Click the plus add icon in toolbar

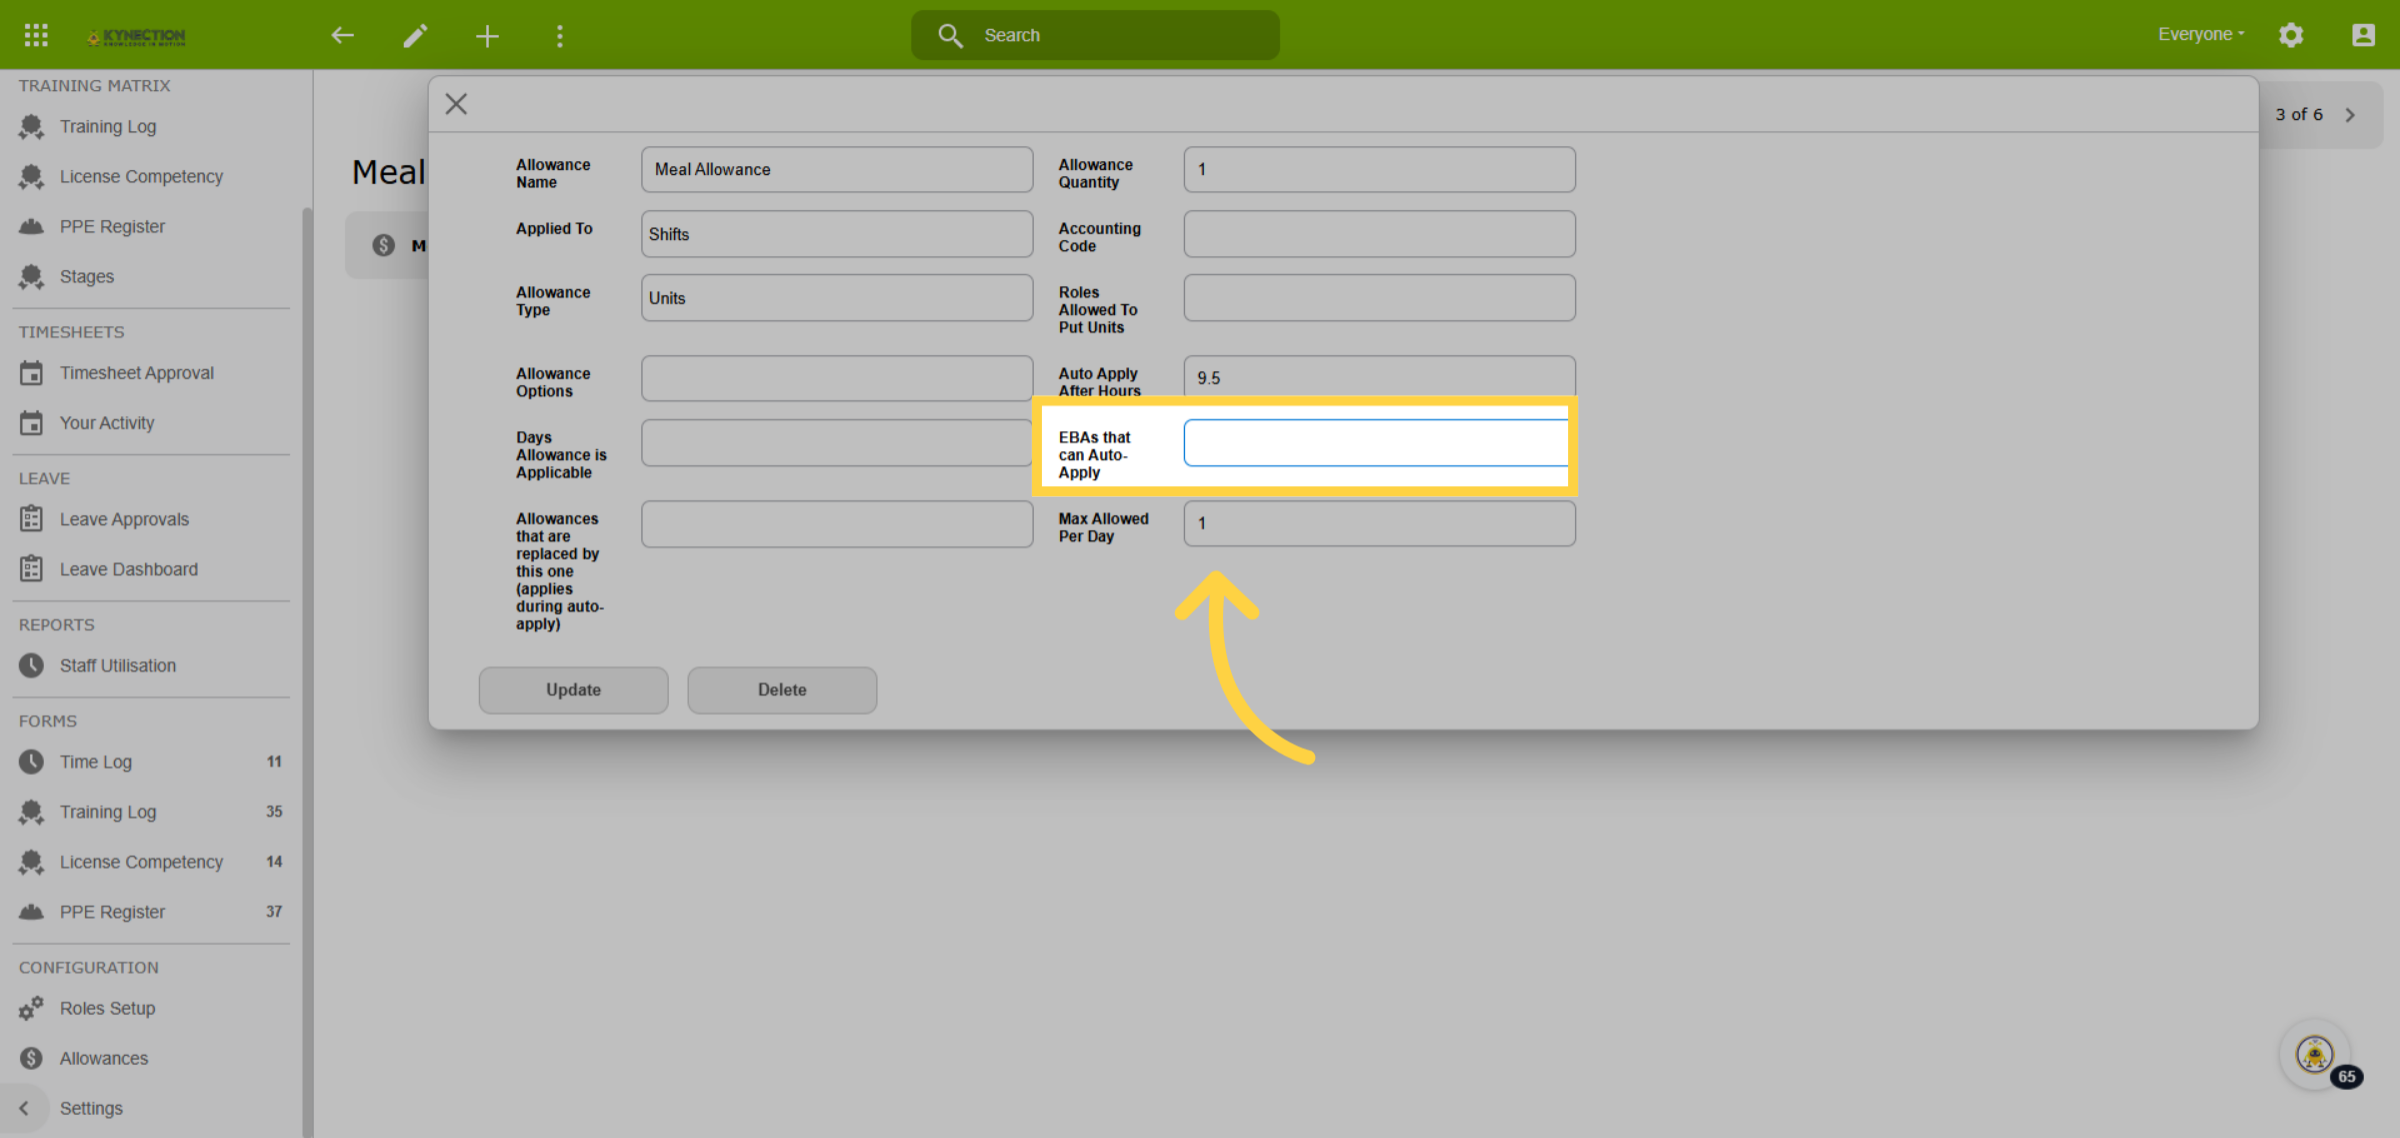487,36
